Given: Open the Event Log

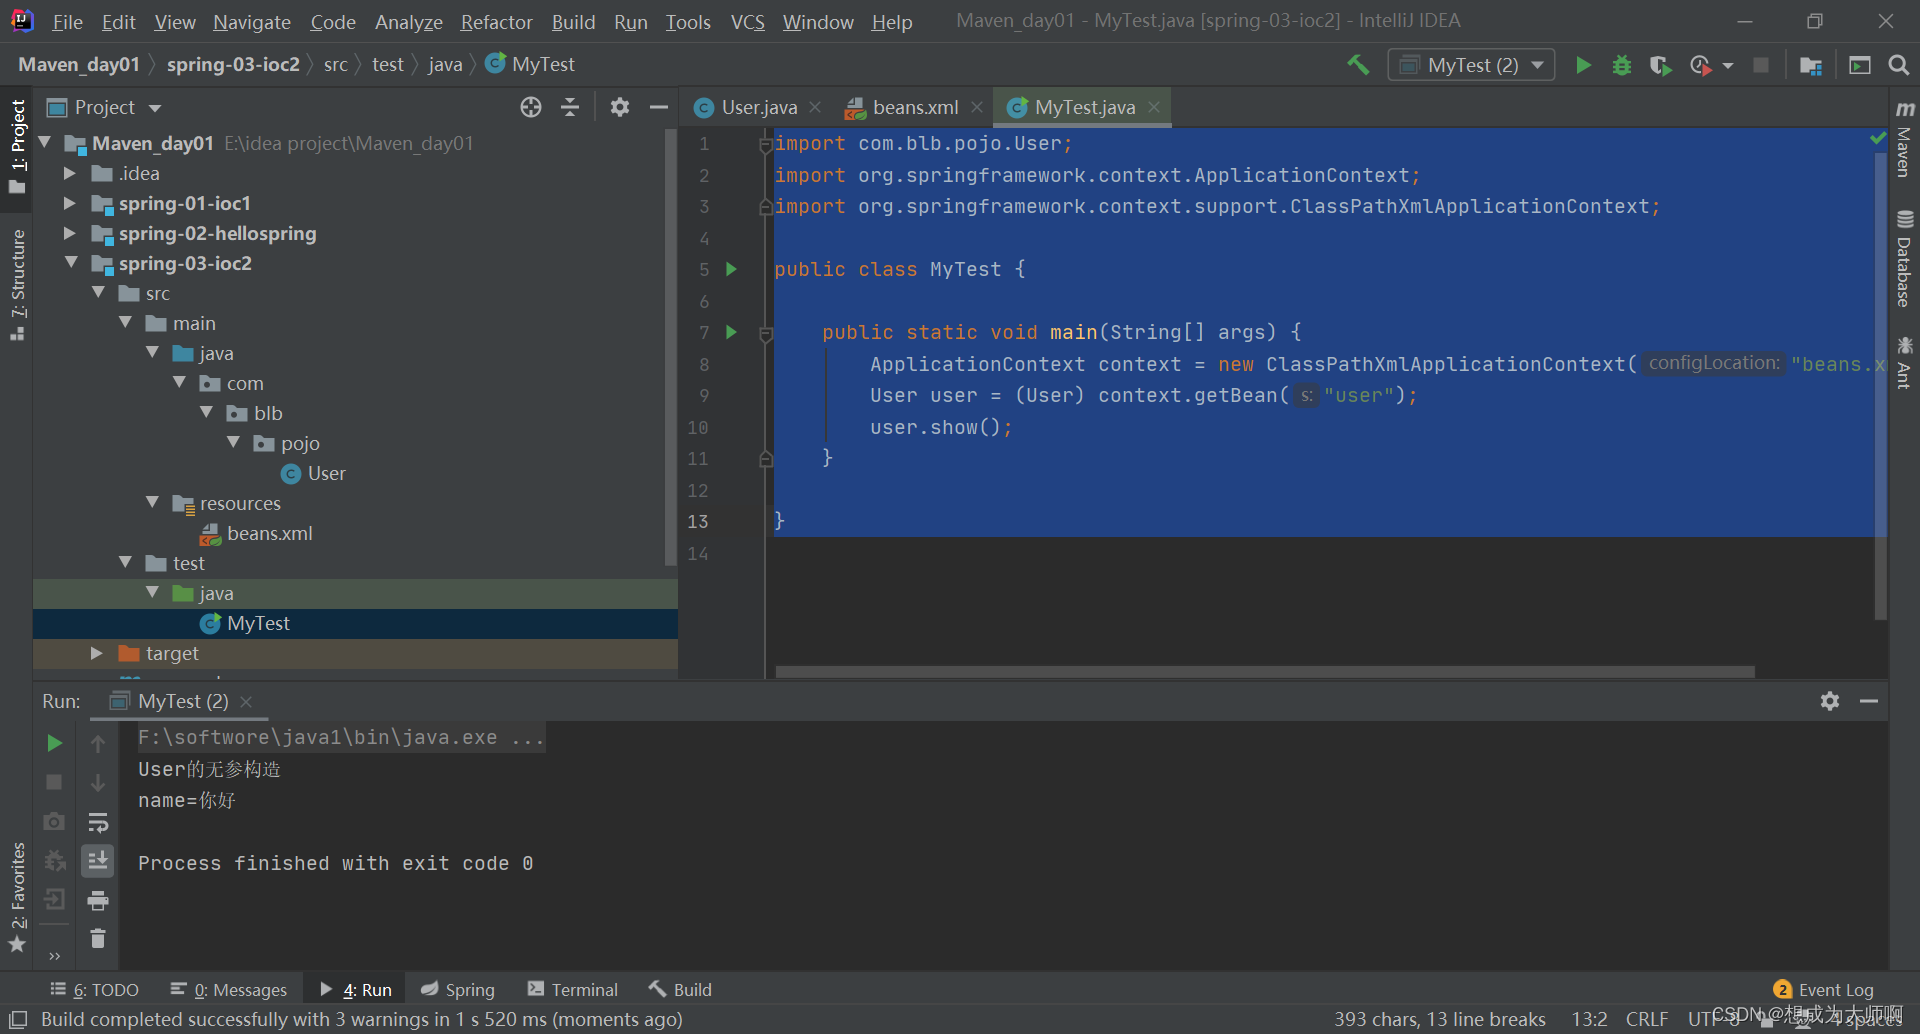Looking at the screenshot, I should [x=1824, y=990].
